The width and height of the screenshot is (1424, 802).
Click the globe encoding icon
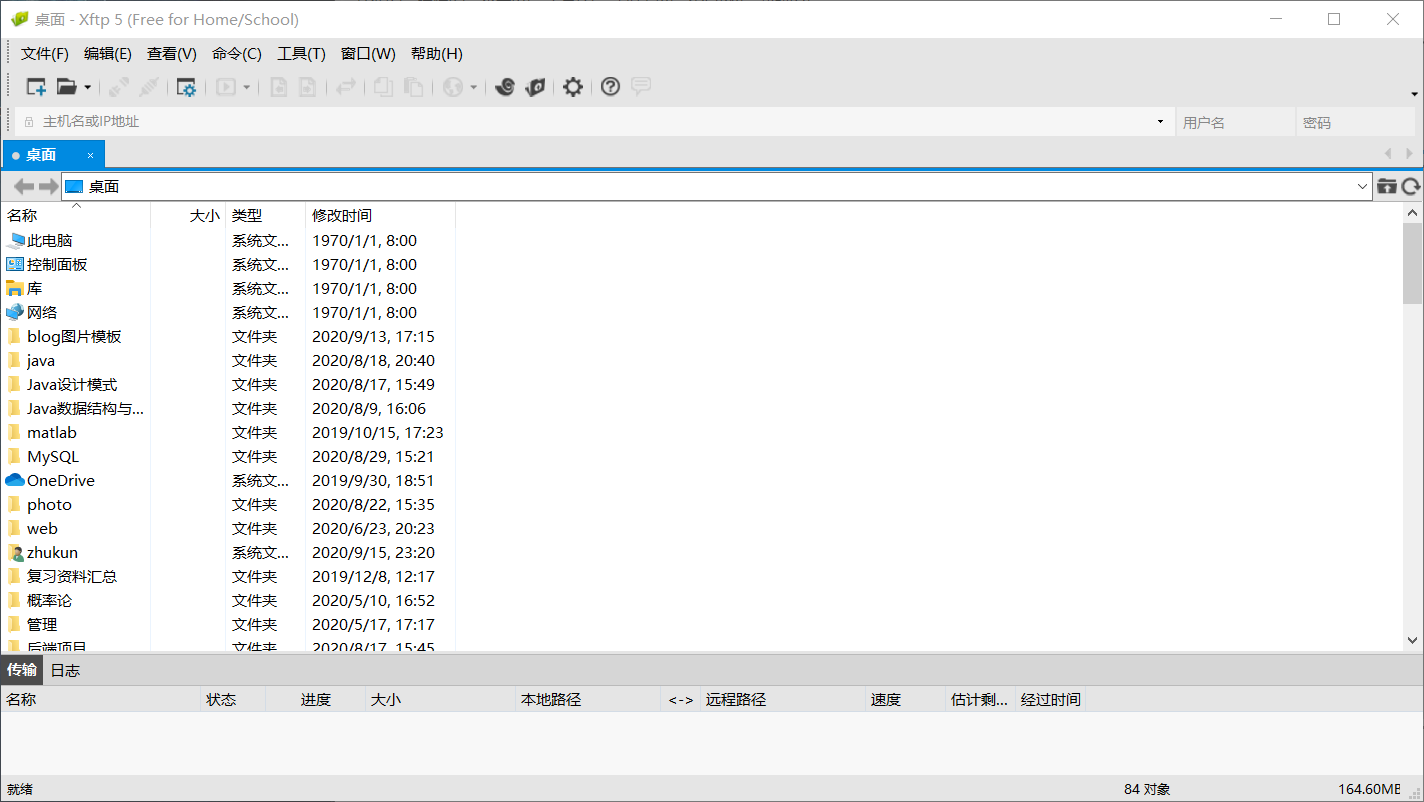click(x=453, y=87)
